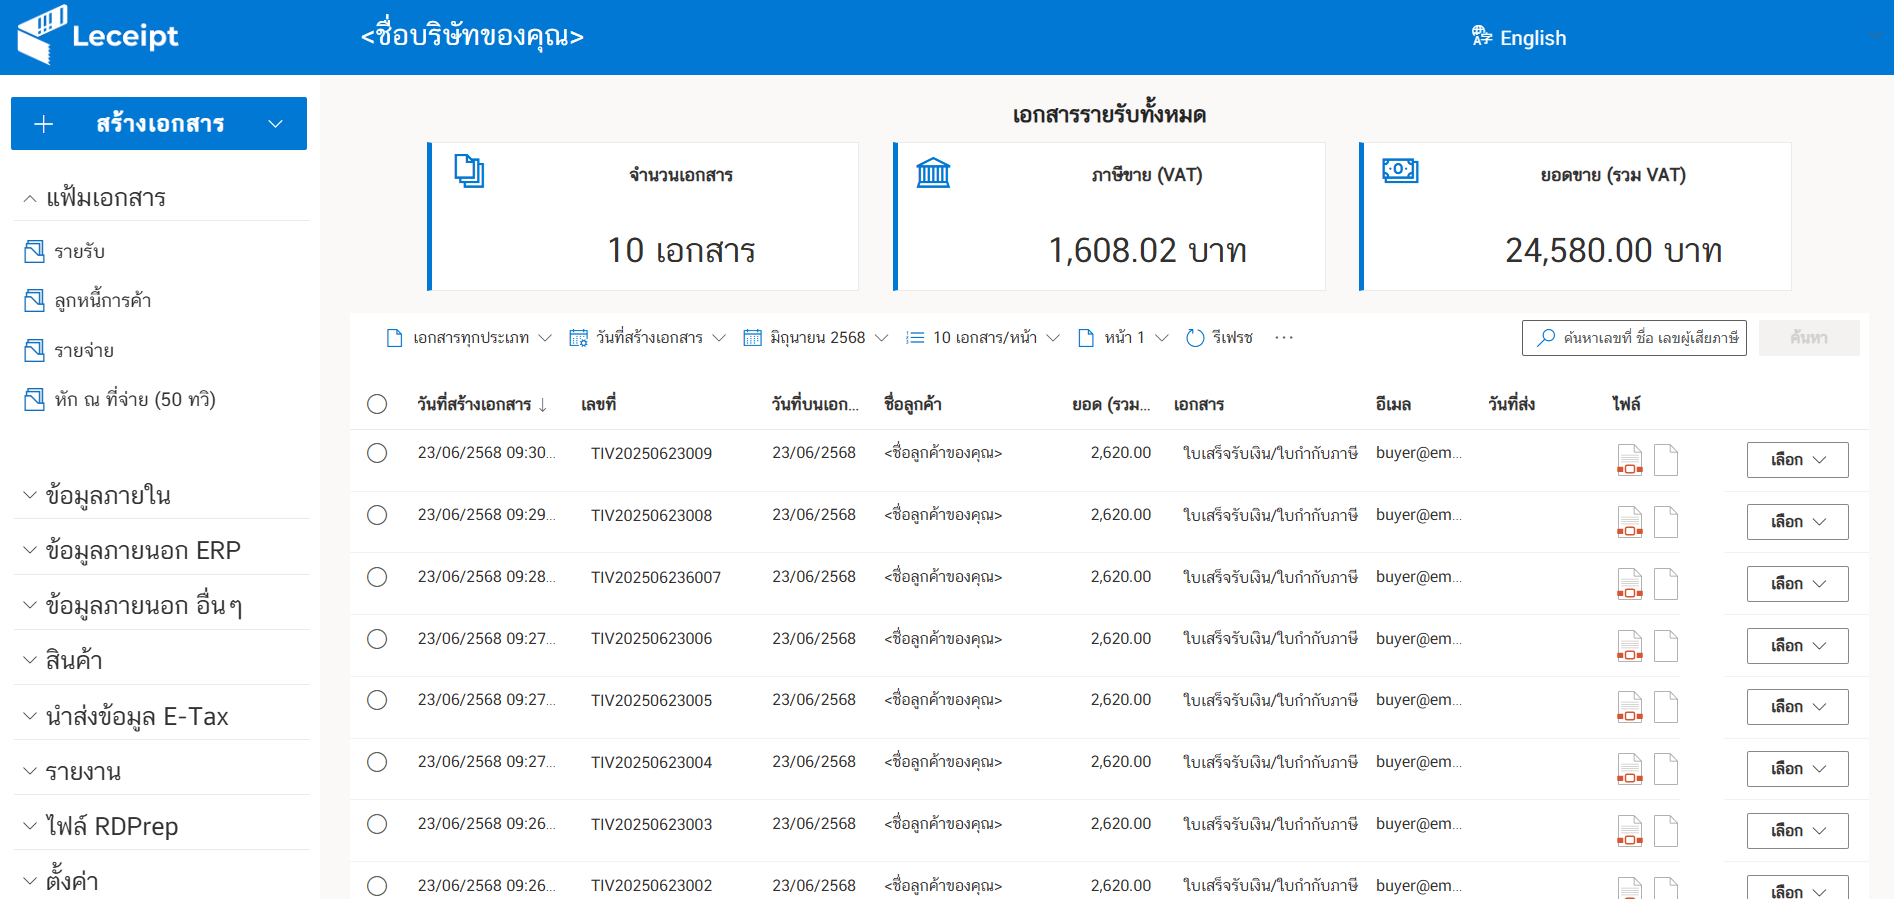The width and height of the screenshot is (1894, 899).
Task: Select all rows with header circle
Action: coord(377,404)
